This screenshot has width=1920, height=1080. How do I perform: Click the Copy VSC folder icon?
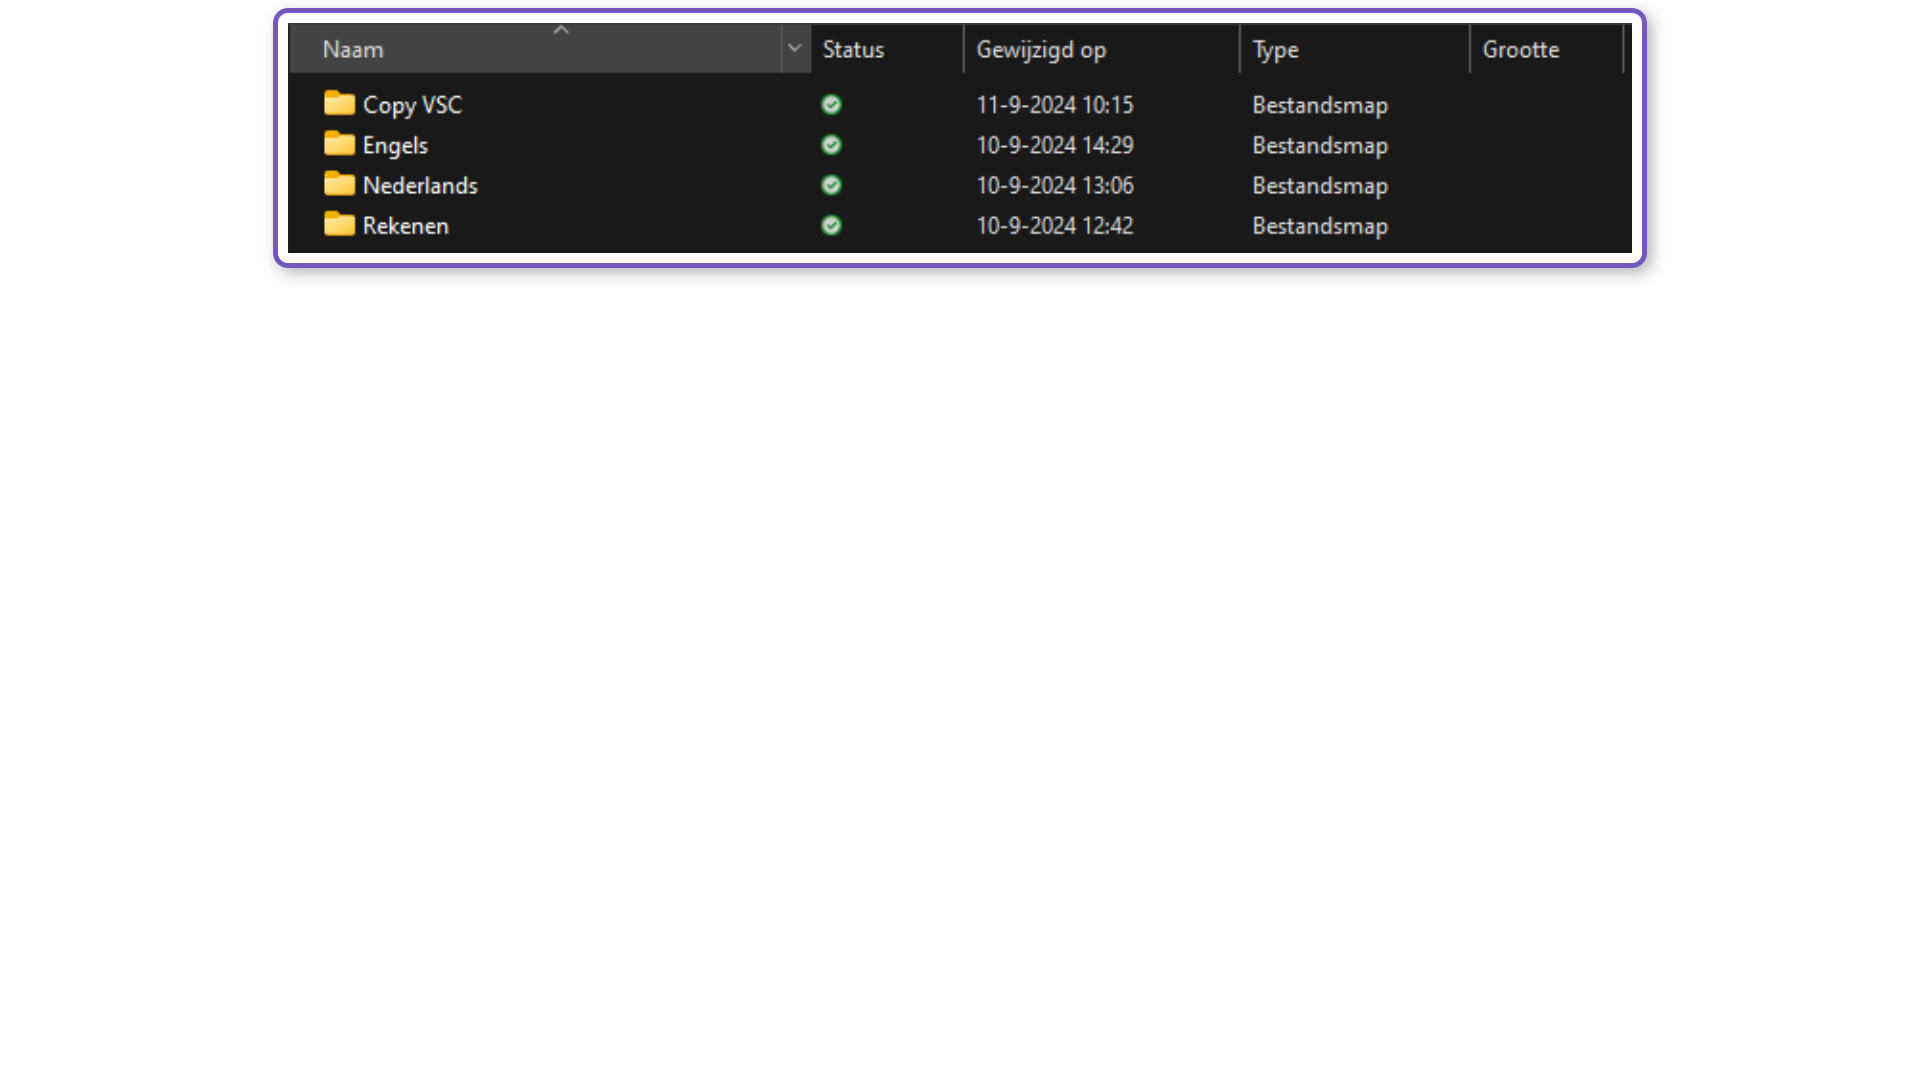coord(339,104)
